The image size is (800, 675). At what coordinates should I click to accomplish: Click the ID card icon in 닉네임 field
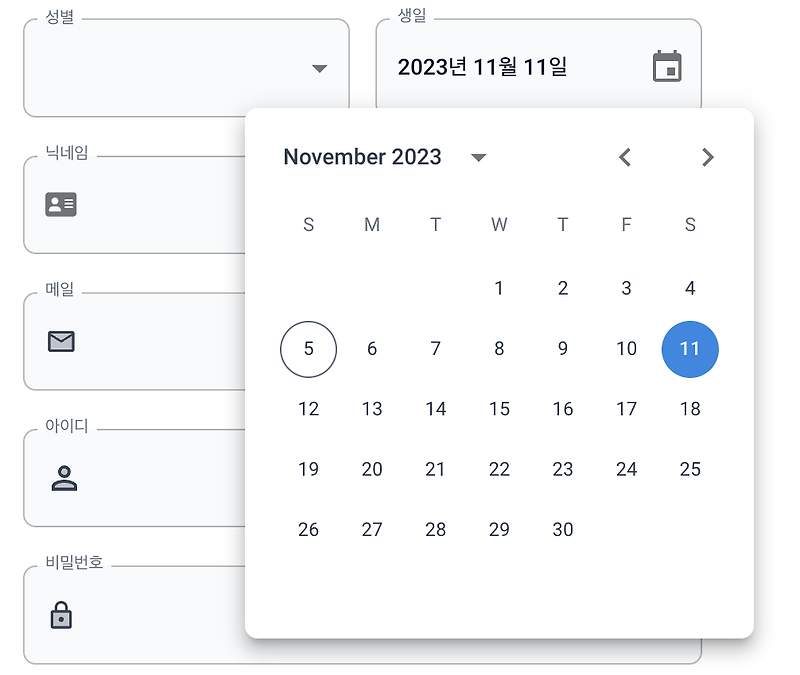pyautogui.click(x=61, y=205)
